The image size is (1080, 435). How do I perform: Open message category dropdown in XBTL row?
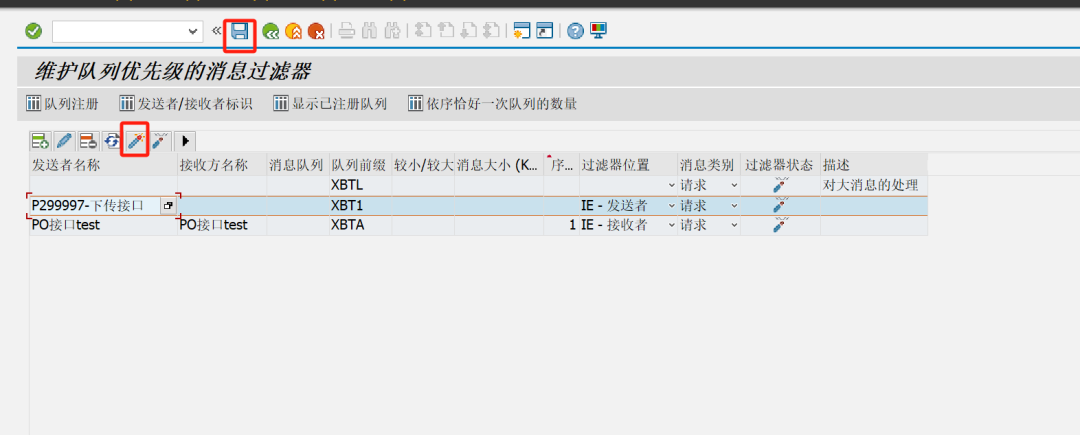734,186
